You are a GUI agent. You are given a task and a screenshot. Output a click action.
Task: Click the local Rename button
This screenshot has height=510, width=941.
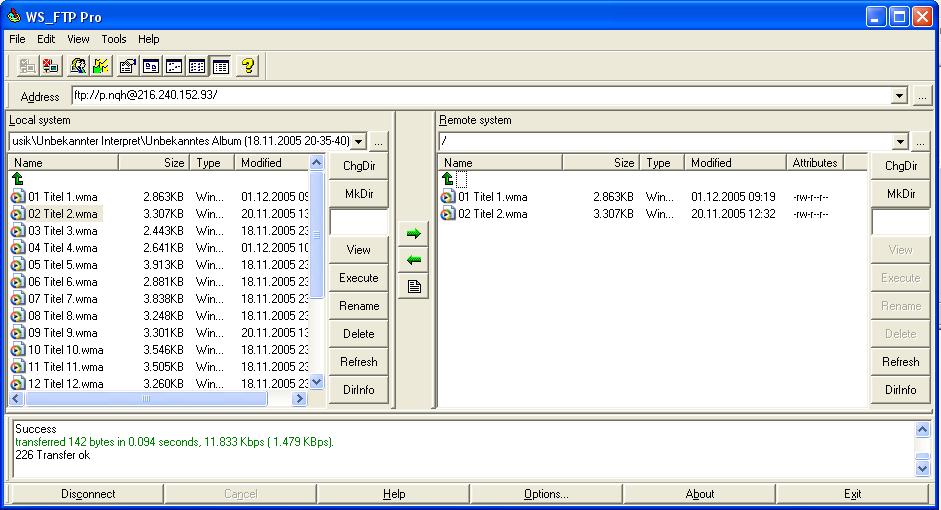(x=359, y=305)
